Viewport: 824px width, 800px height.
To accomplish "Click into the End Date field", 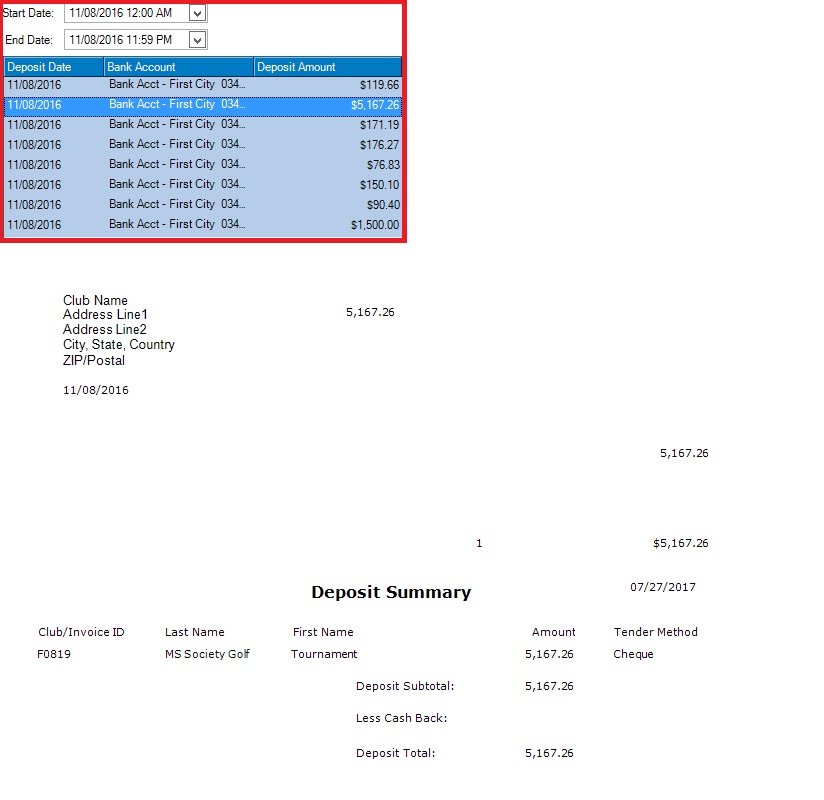I will click(125, 40).
